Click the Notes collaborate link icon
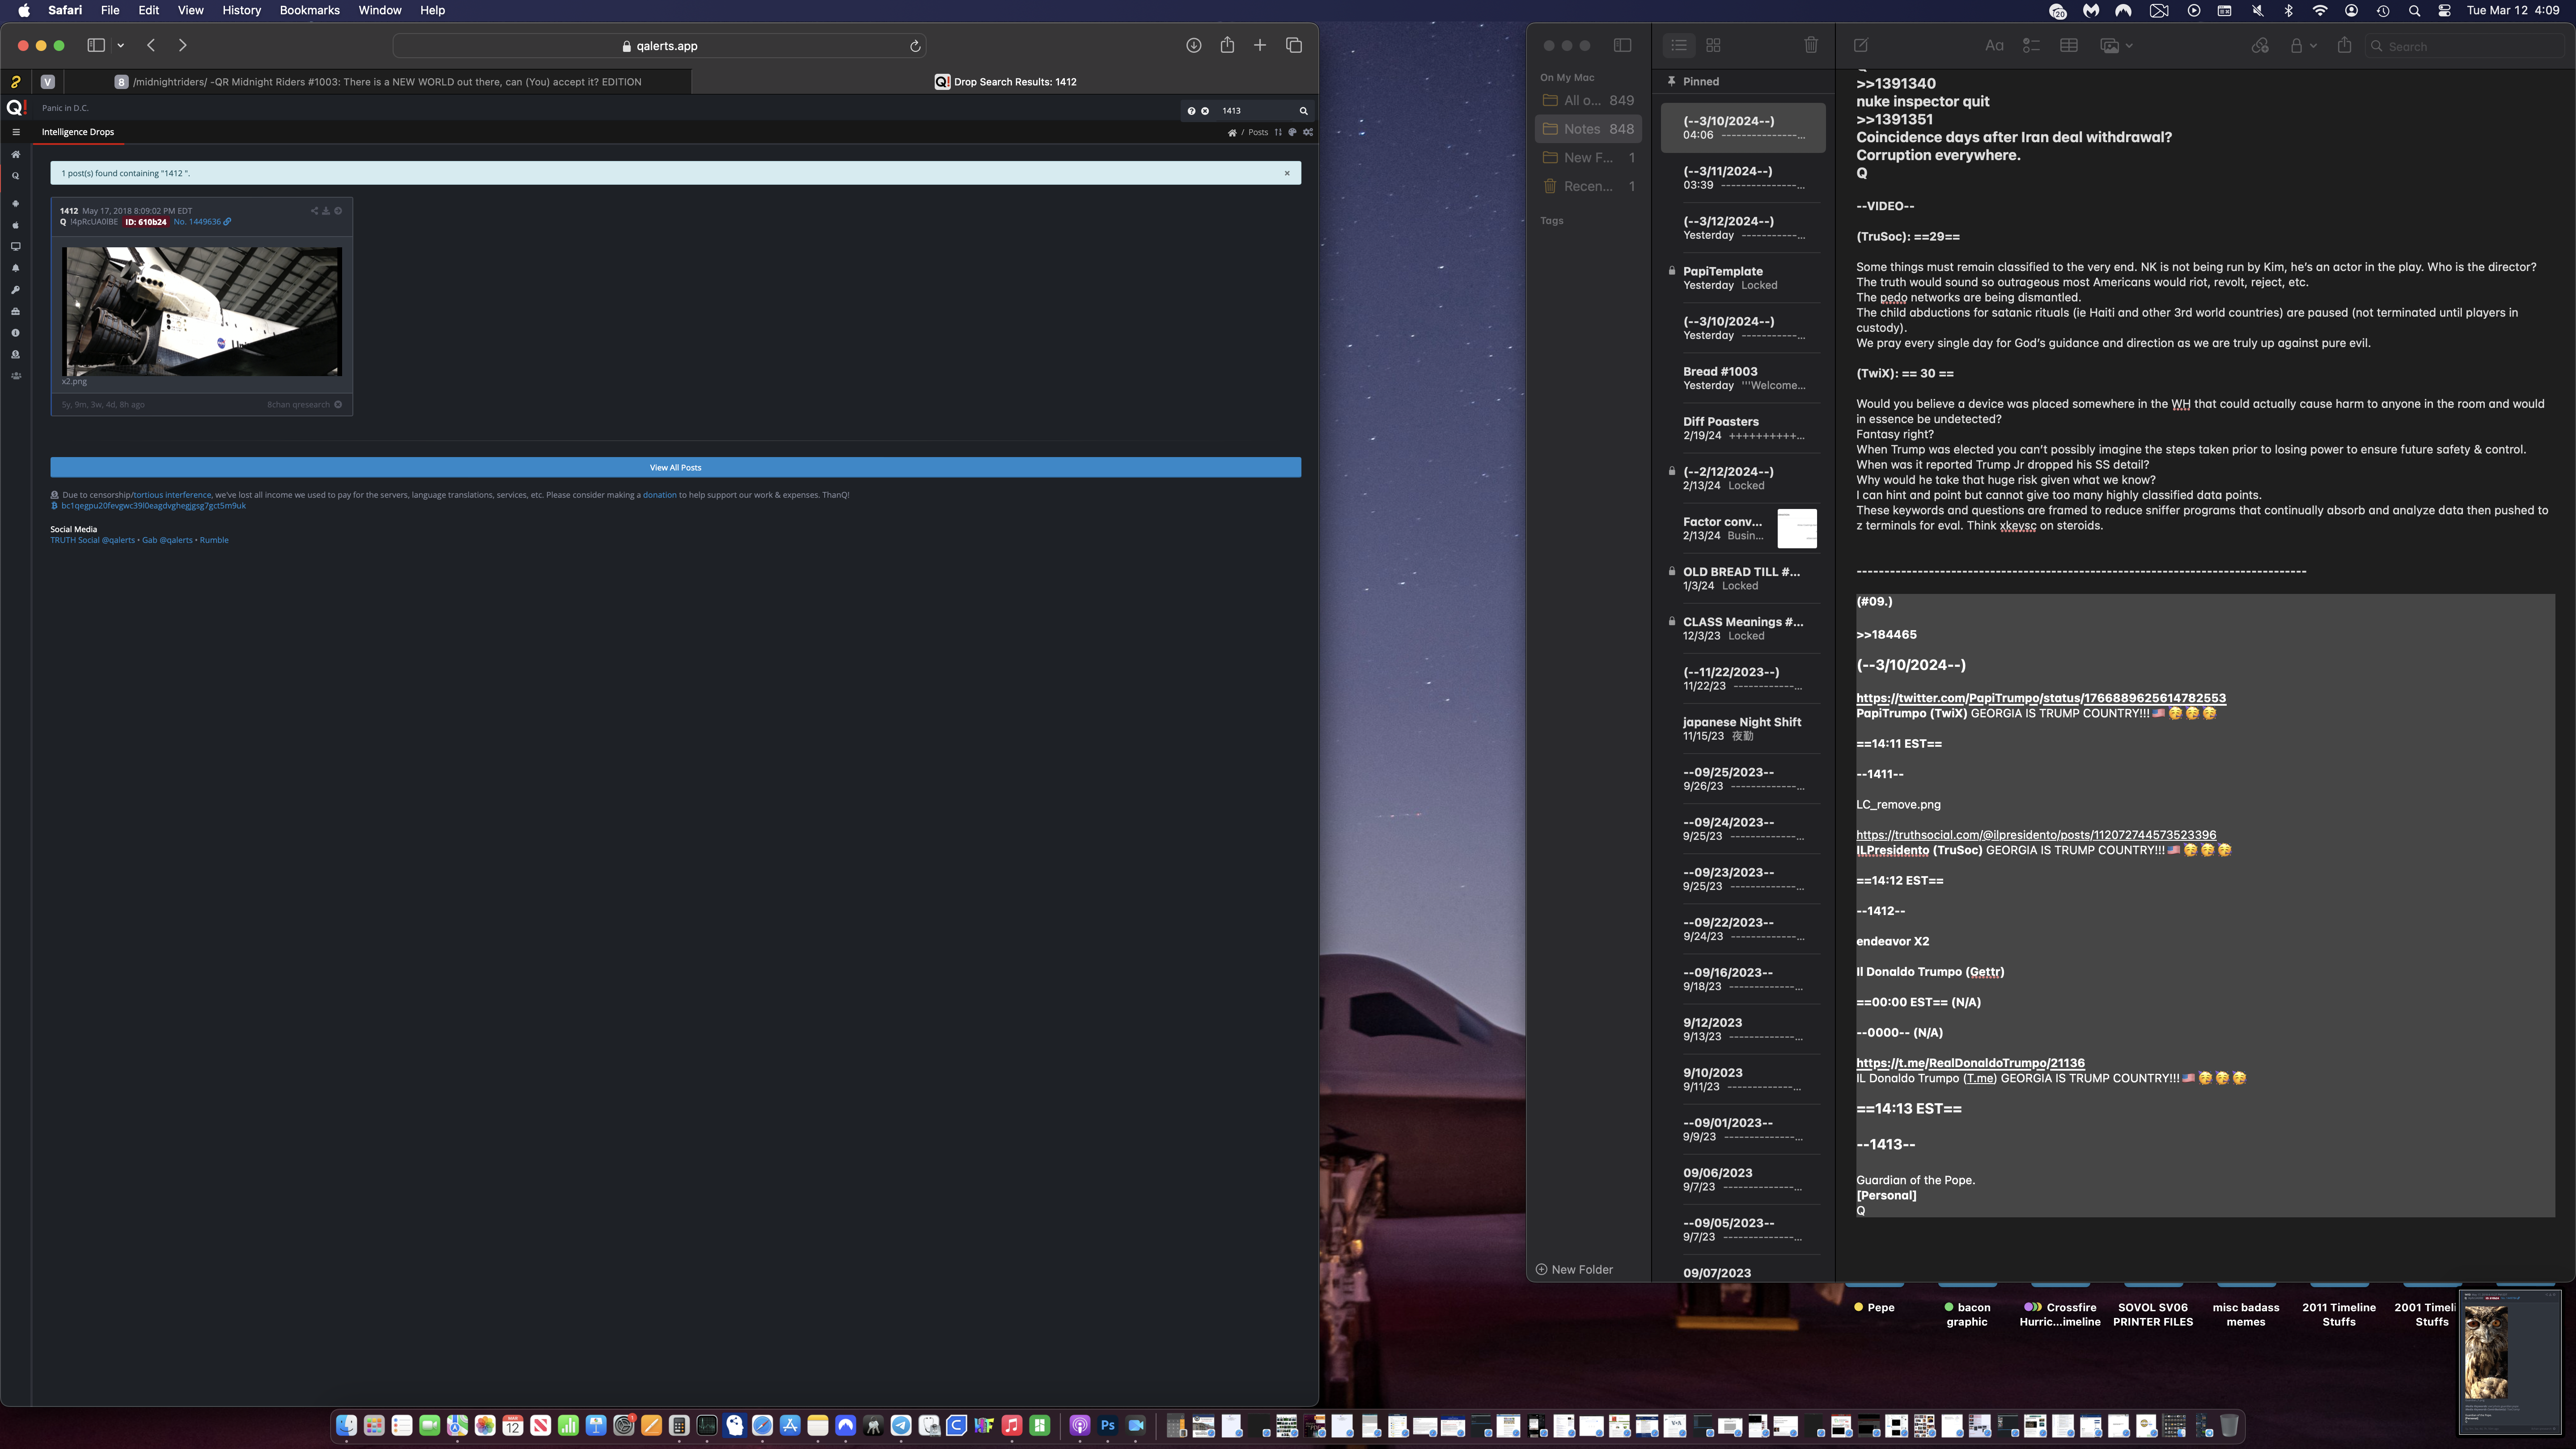This screenshot has height=1449, width=2576. (2259, 45)
